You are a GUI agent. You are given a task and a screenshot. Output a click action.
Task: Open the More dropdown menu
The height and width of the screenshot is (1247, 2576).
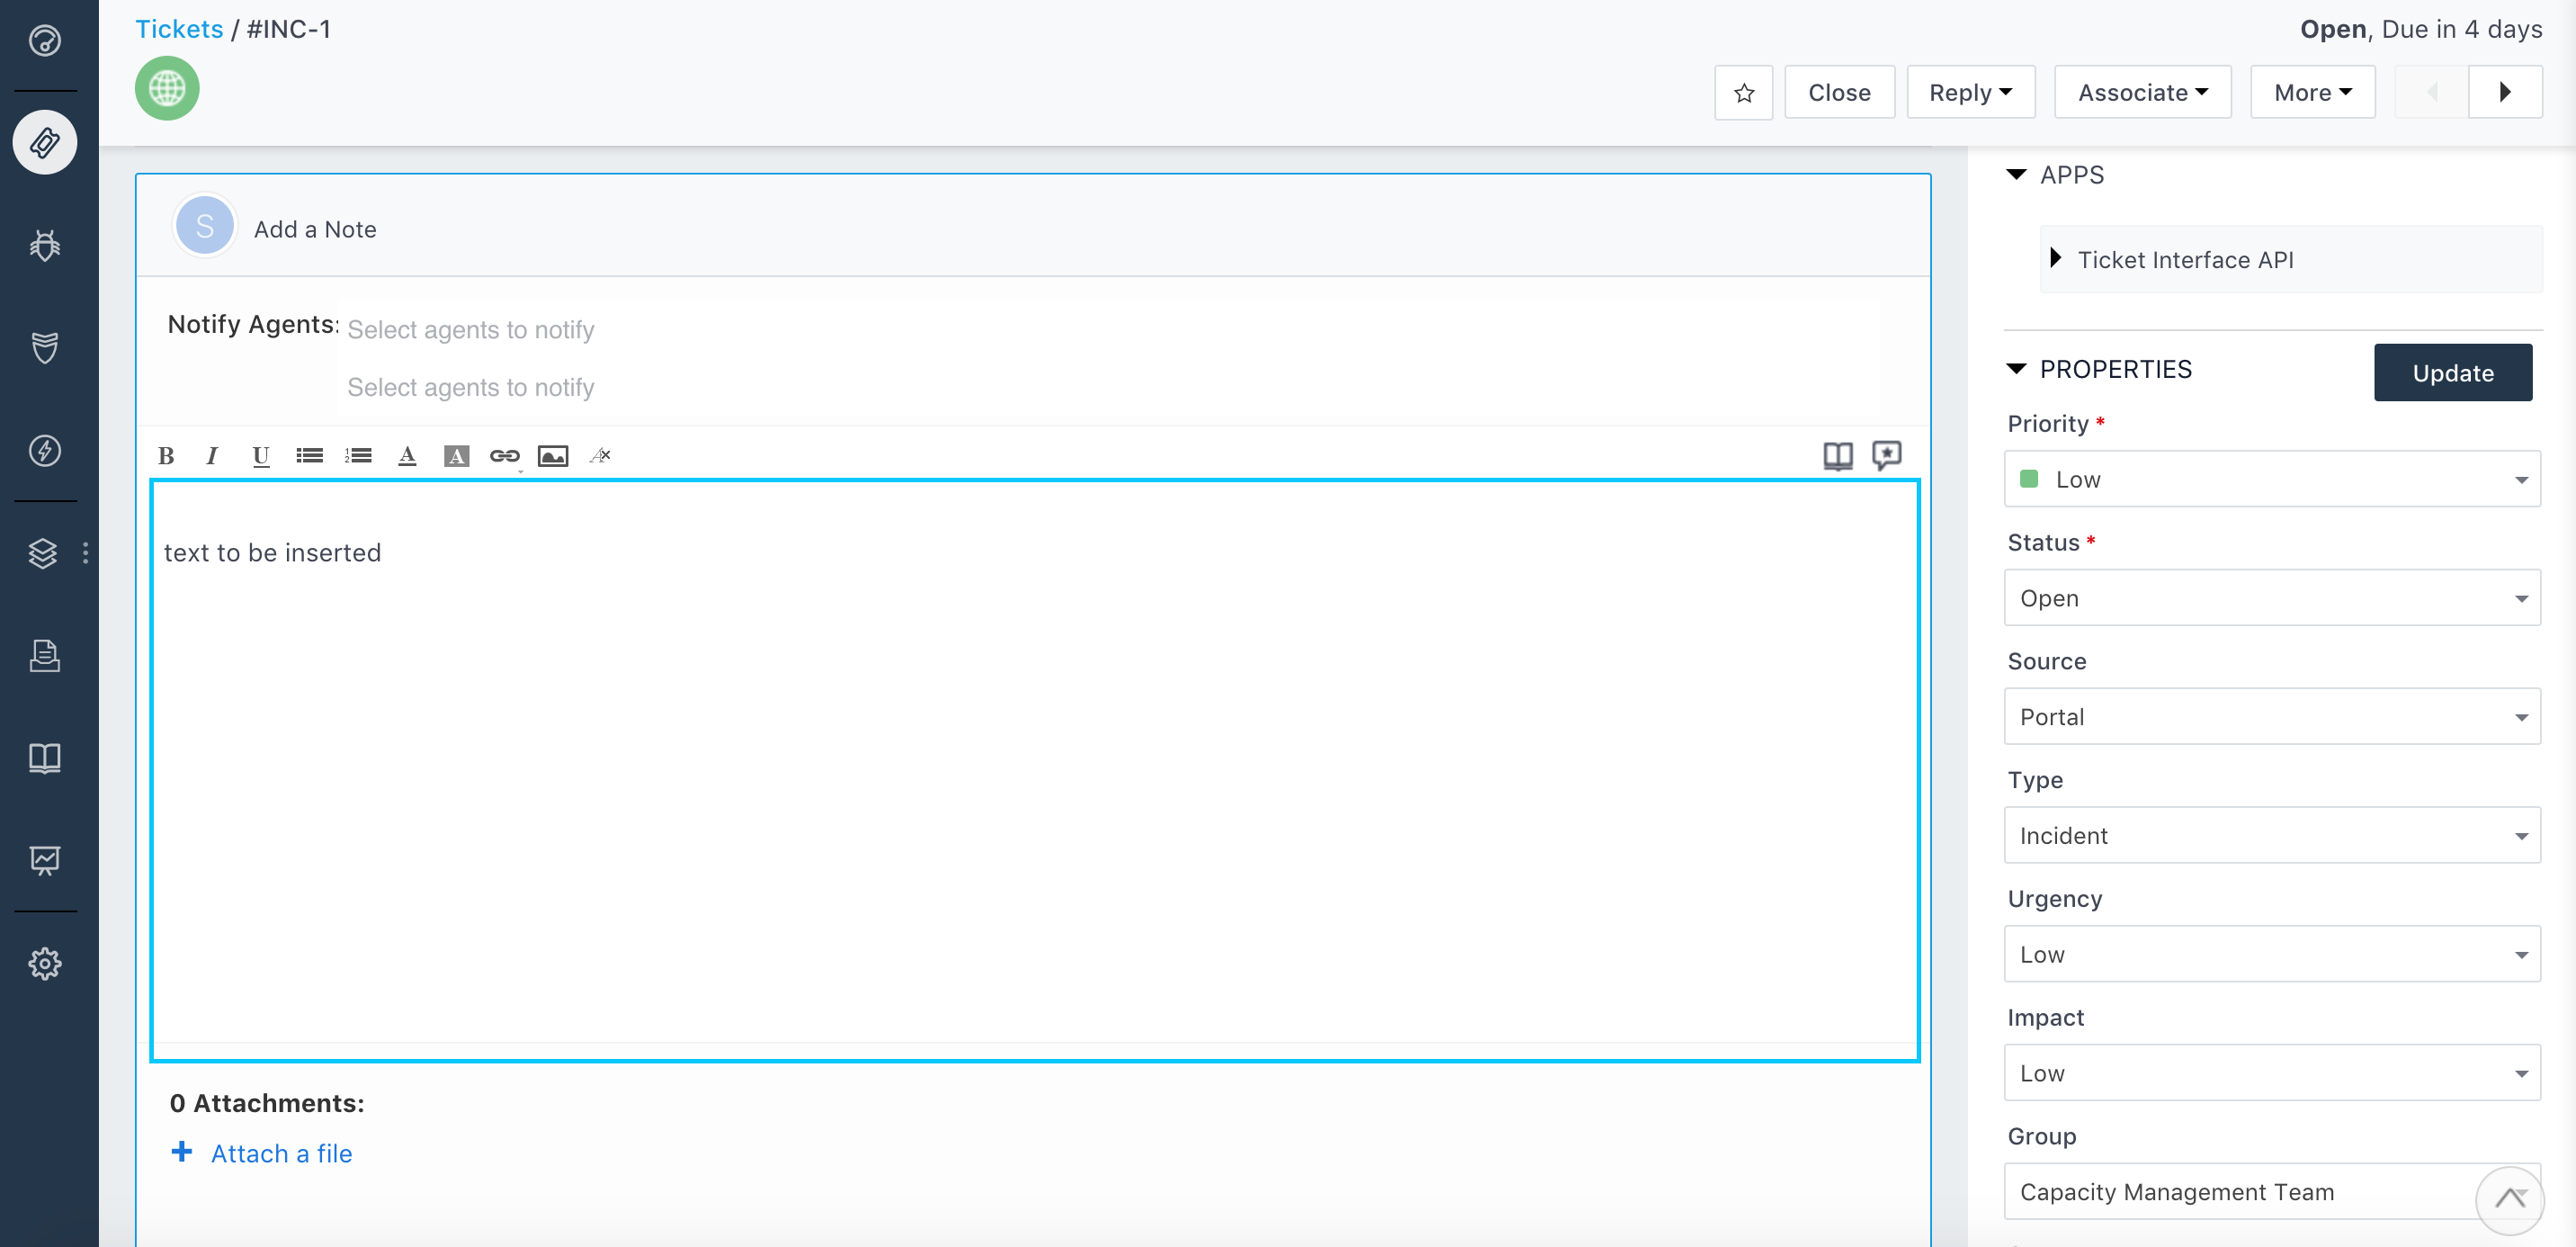(2312, 93)
